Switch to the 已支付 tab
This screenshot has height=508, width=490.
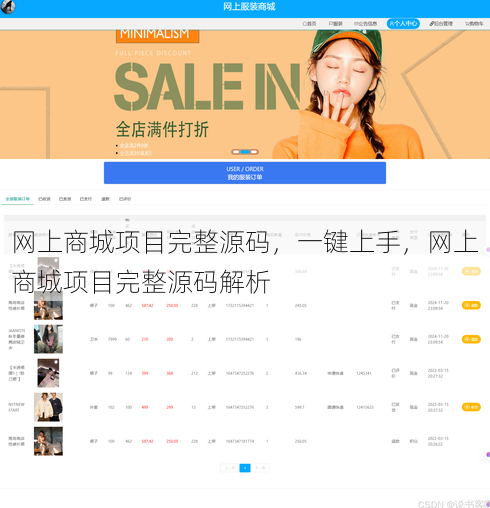click(86, 199)
